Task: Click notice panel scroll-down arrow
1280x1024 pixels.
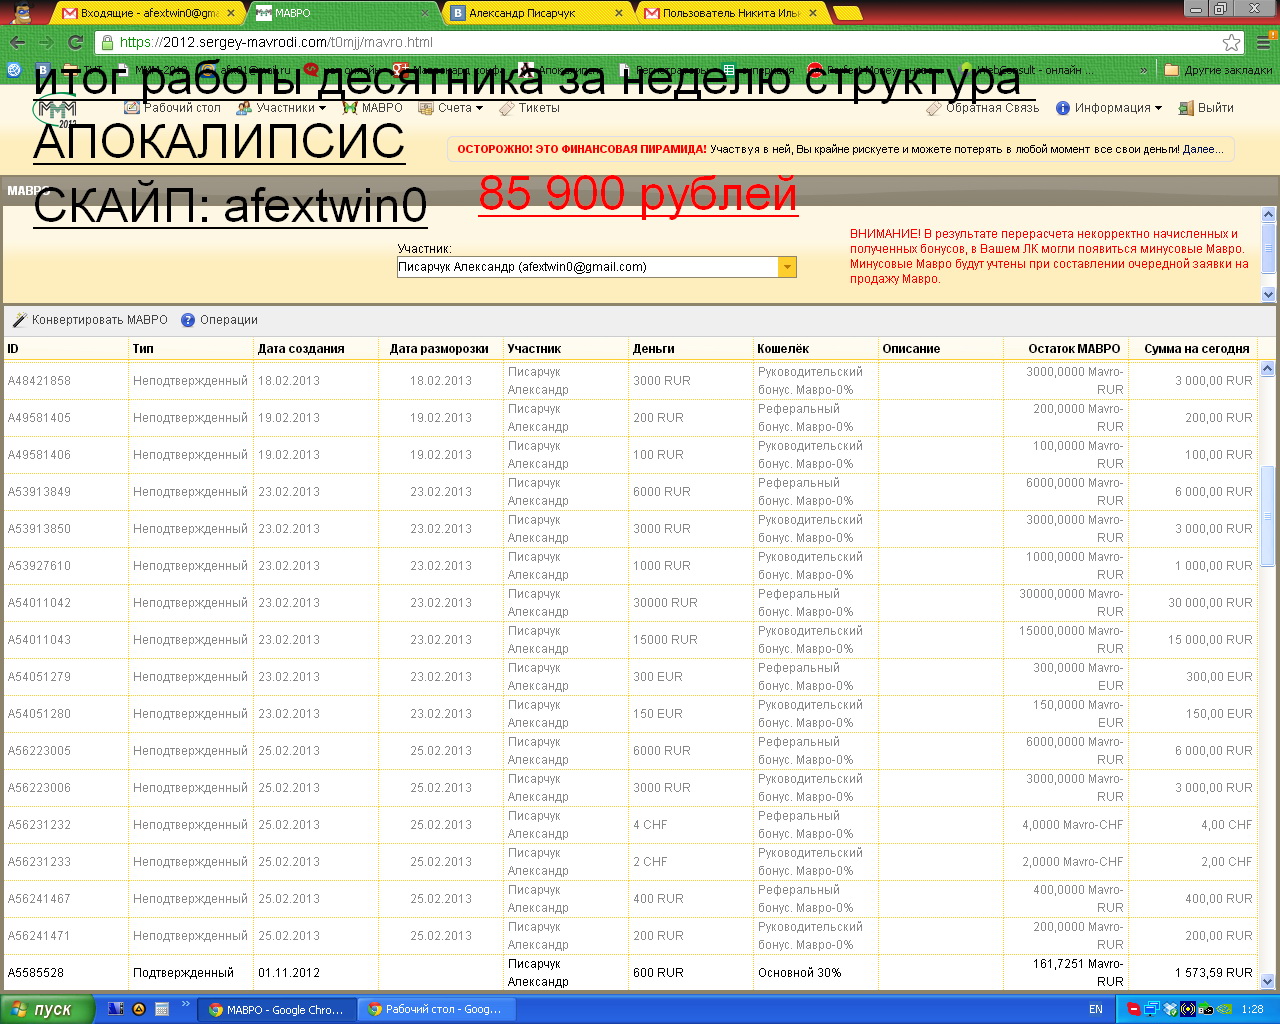Action: tap(1268, 295)
